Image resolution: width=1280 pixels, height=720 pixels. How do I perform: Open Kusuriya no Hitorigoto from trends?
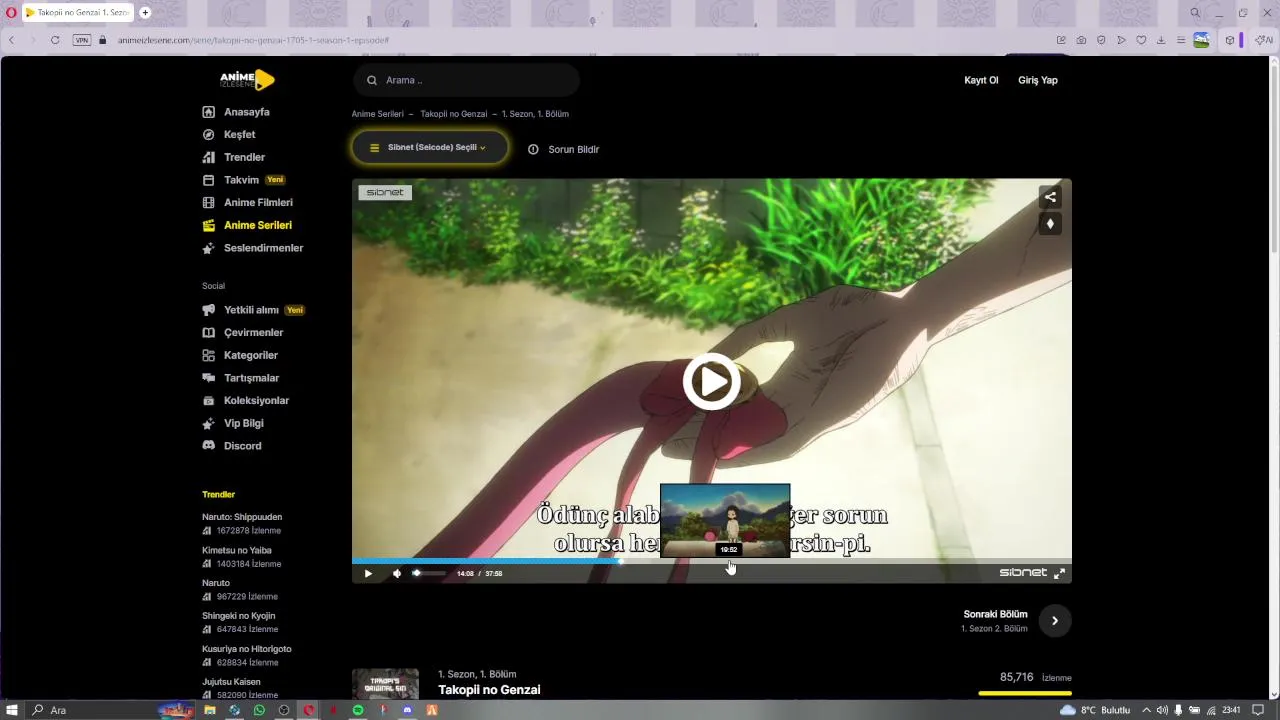tap(245, 649)
